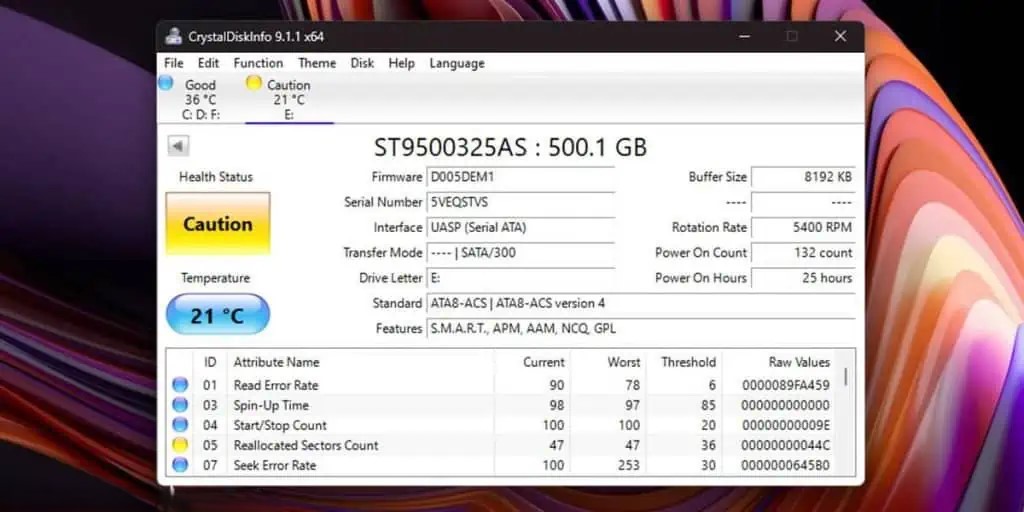1024x512 pixels.
Task: Click the Serial Number field 5VEQSTVS
Action: pos(520,202)
